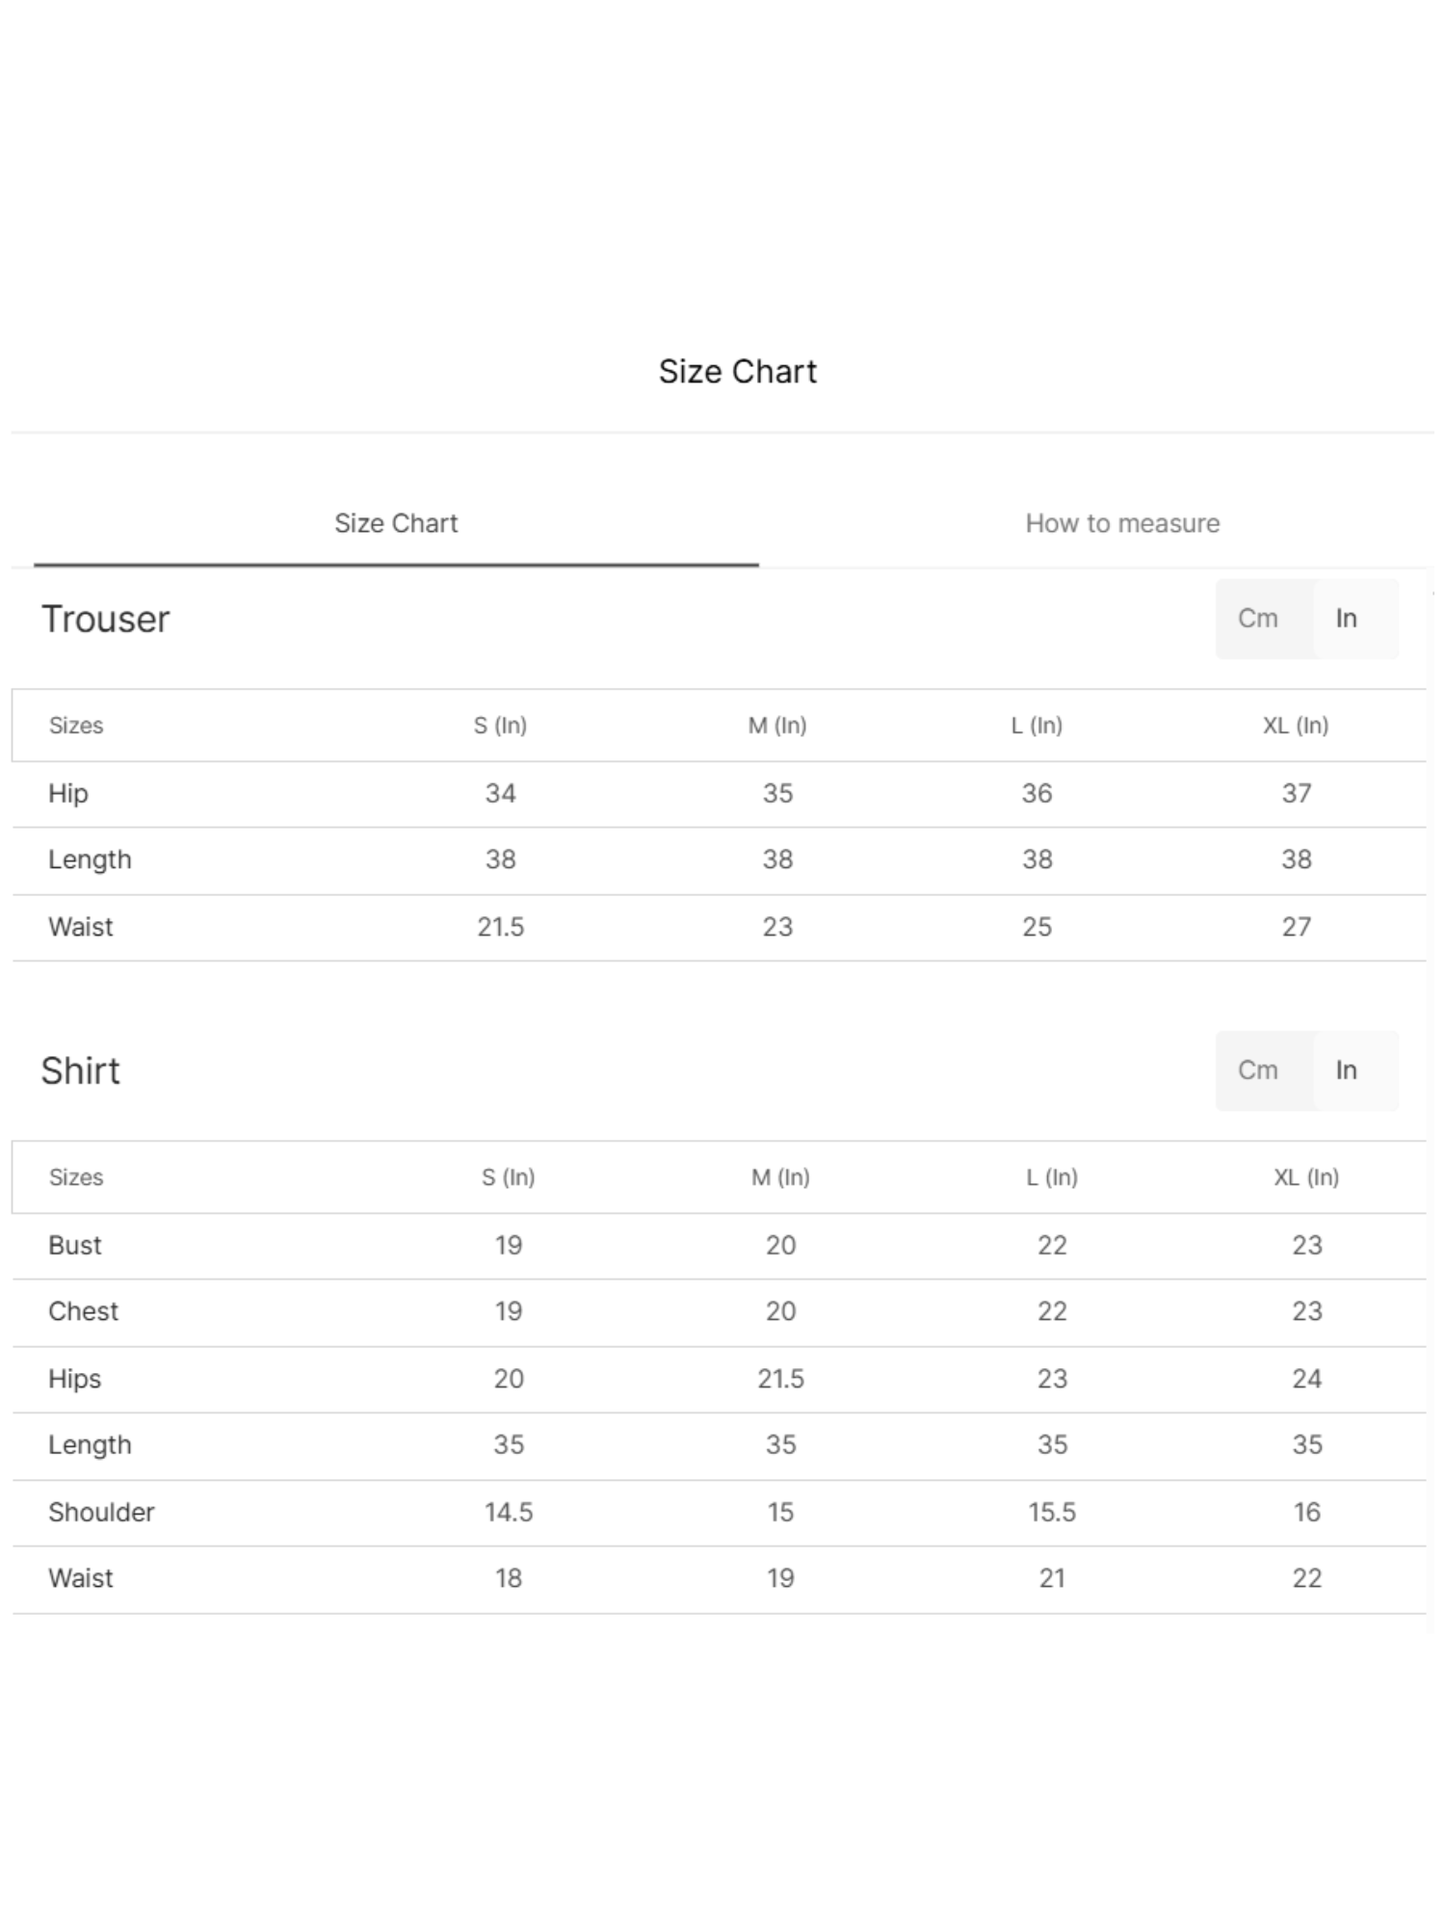Image resolution: width=1445 pixels, height=1927 pixels.
Task: Toggle Shirt units to In
Action: [1346, 1070]
